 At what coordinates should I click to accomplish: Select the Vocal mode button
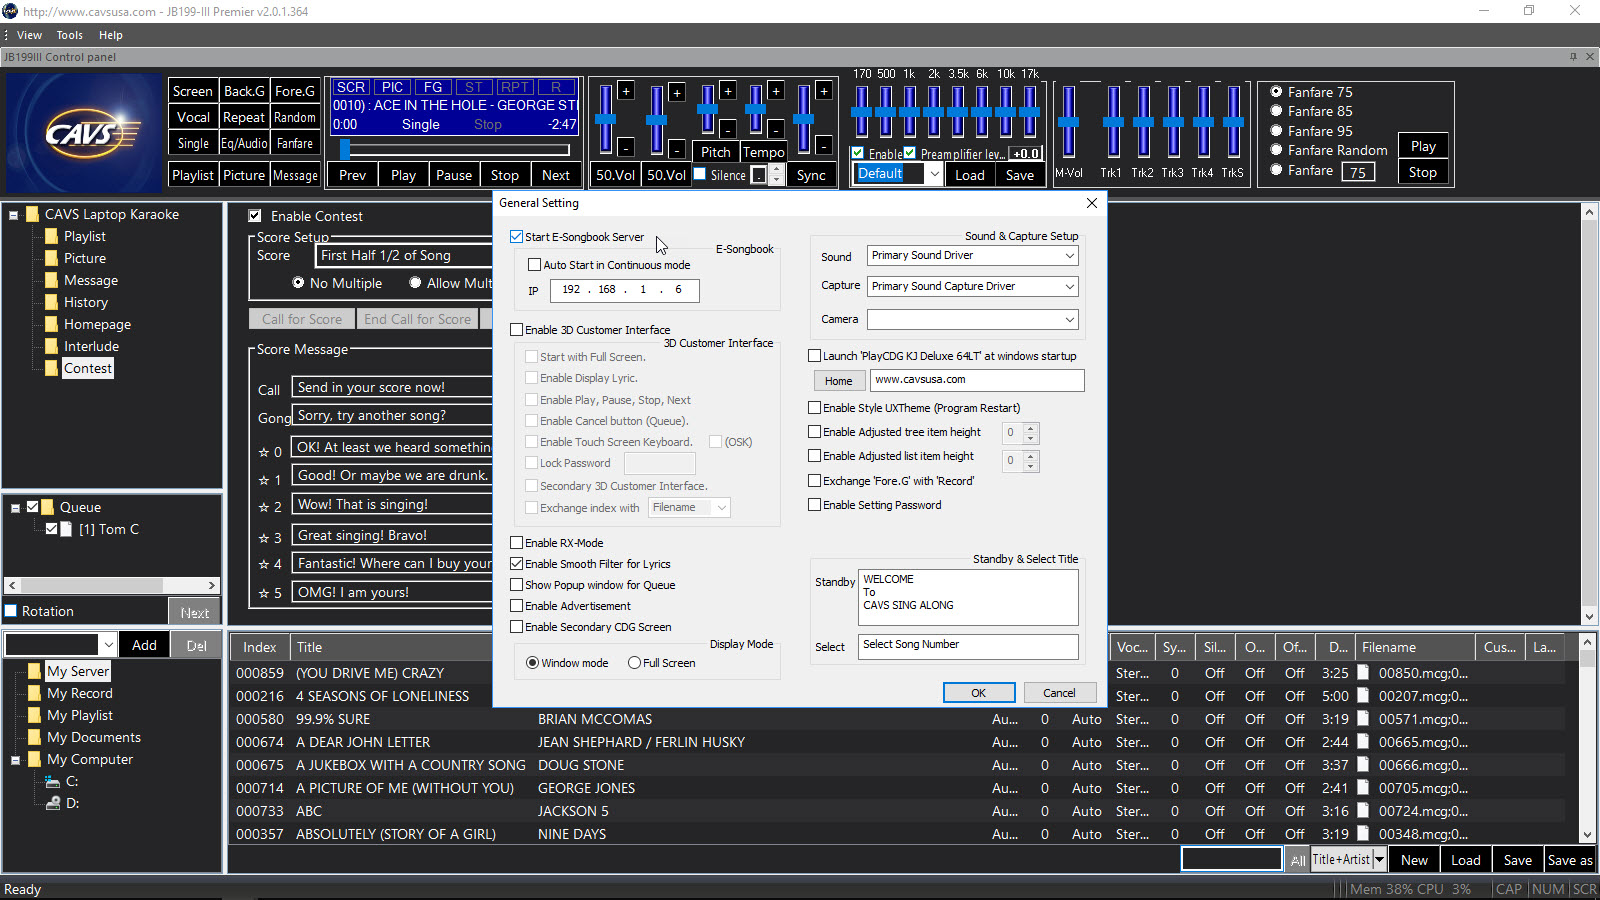[x=193, y=117]
